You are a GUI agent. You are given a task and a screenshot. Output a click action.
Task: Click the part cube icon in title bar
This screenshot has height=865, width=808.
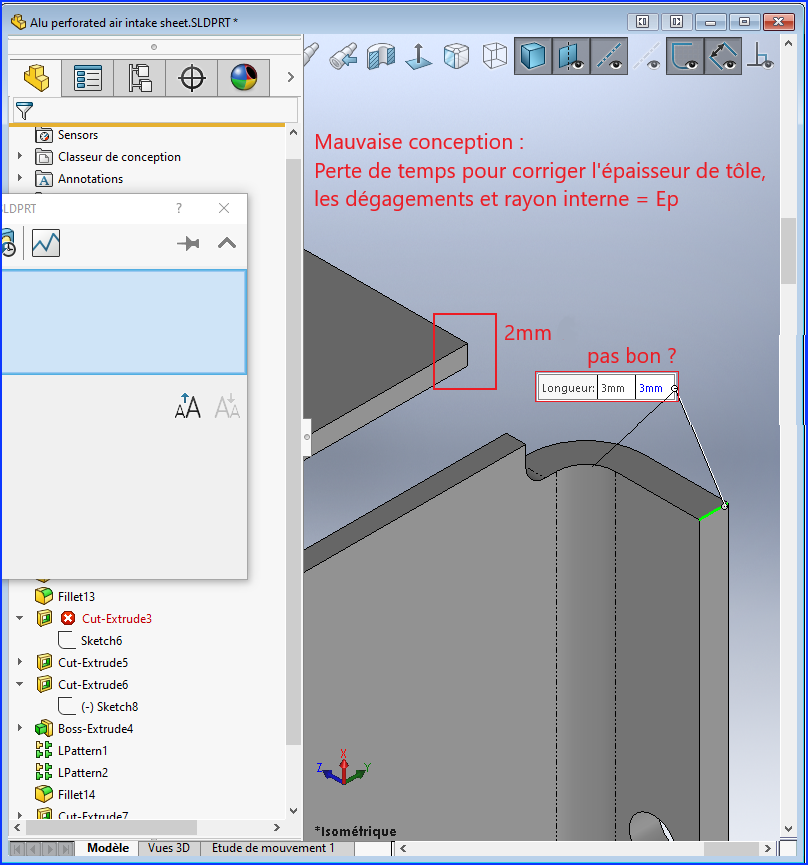18,22
